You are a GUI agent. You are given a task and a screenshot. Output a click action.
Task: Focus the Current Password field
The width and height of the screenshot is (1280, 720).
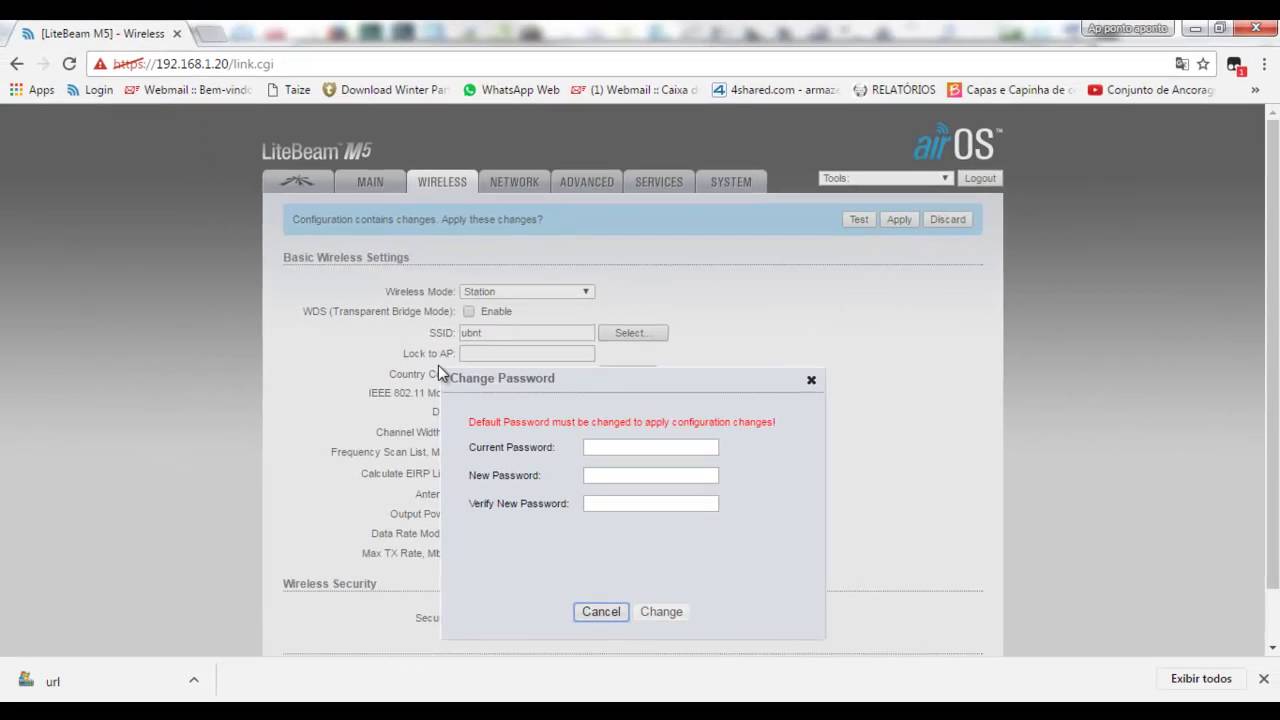tap(651, 447)
